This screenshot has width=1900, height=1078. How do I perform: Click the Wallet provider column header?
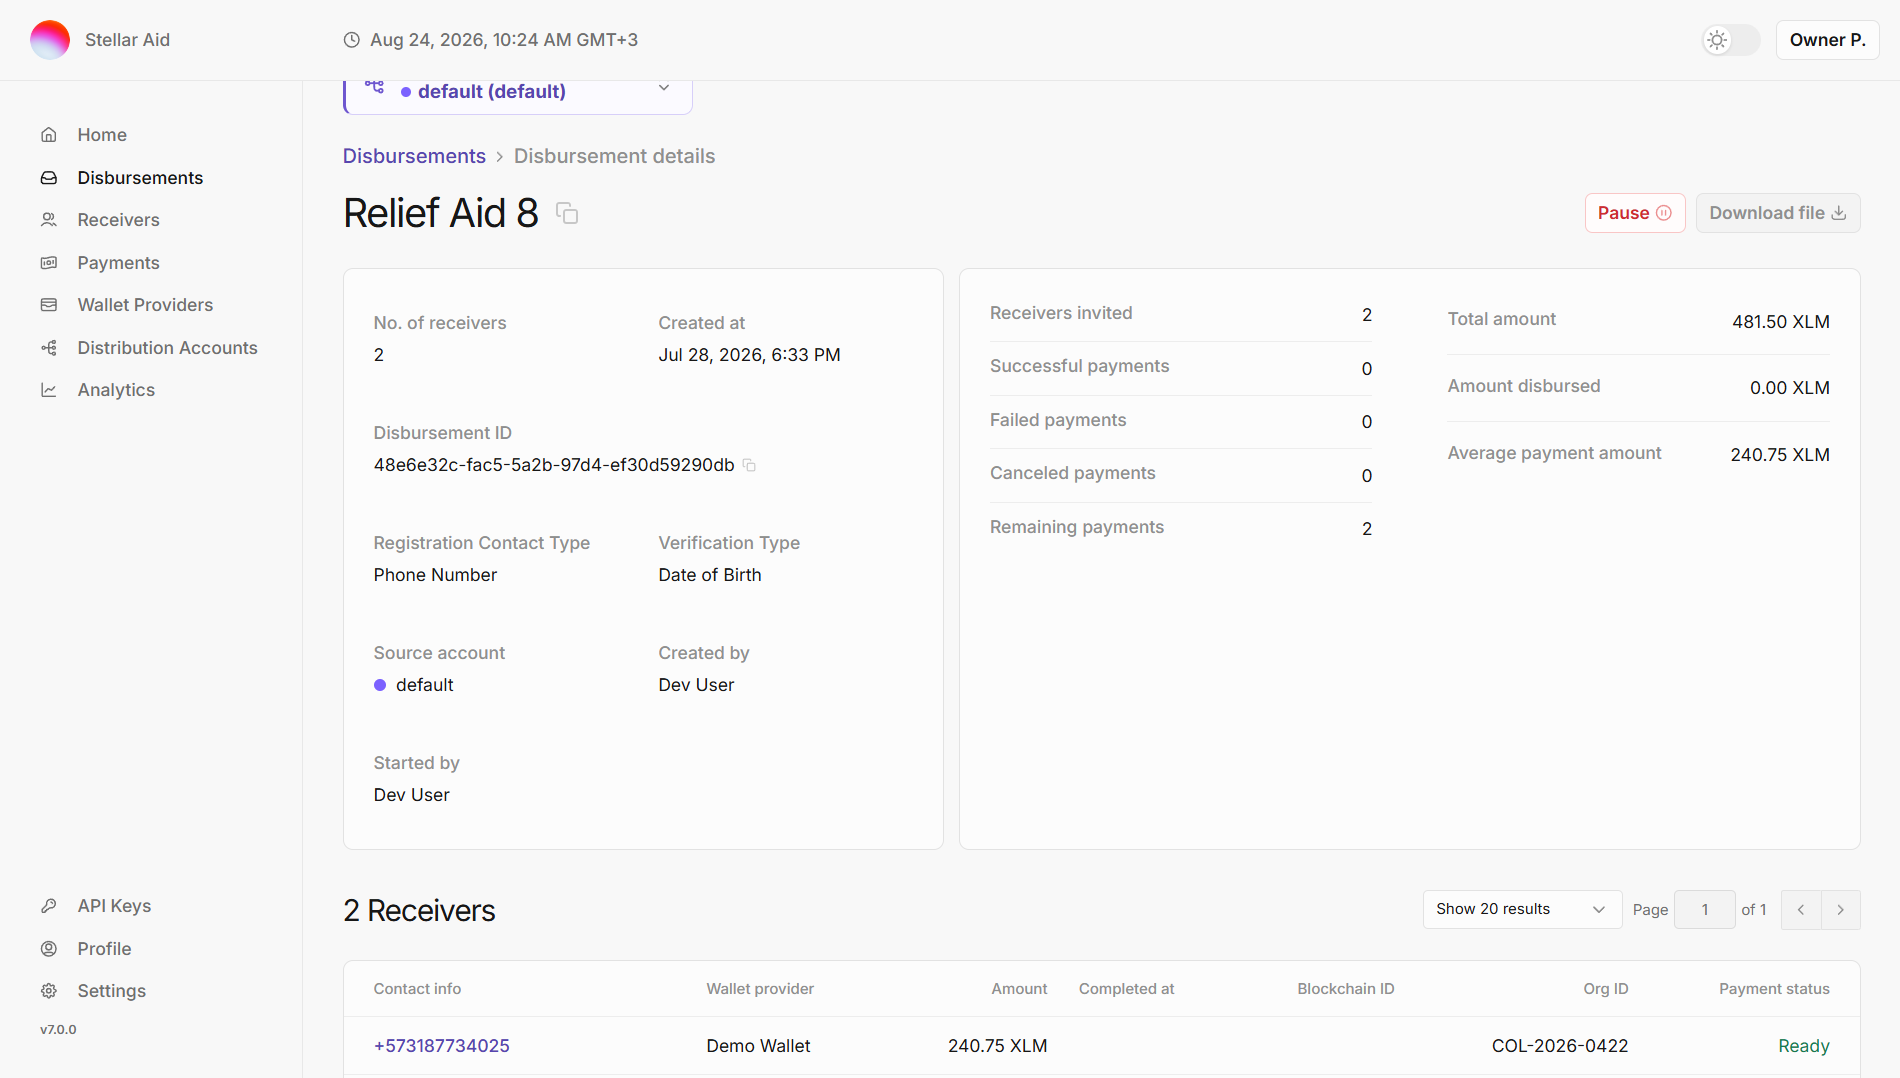[x=760, y=989]
